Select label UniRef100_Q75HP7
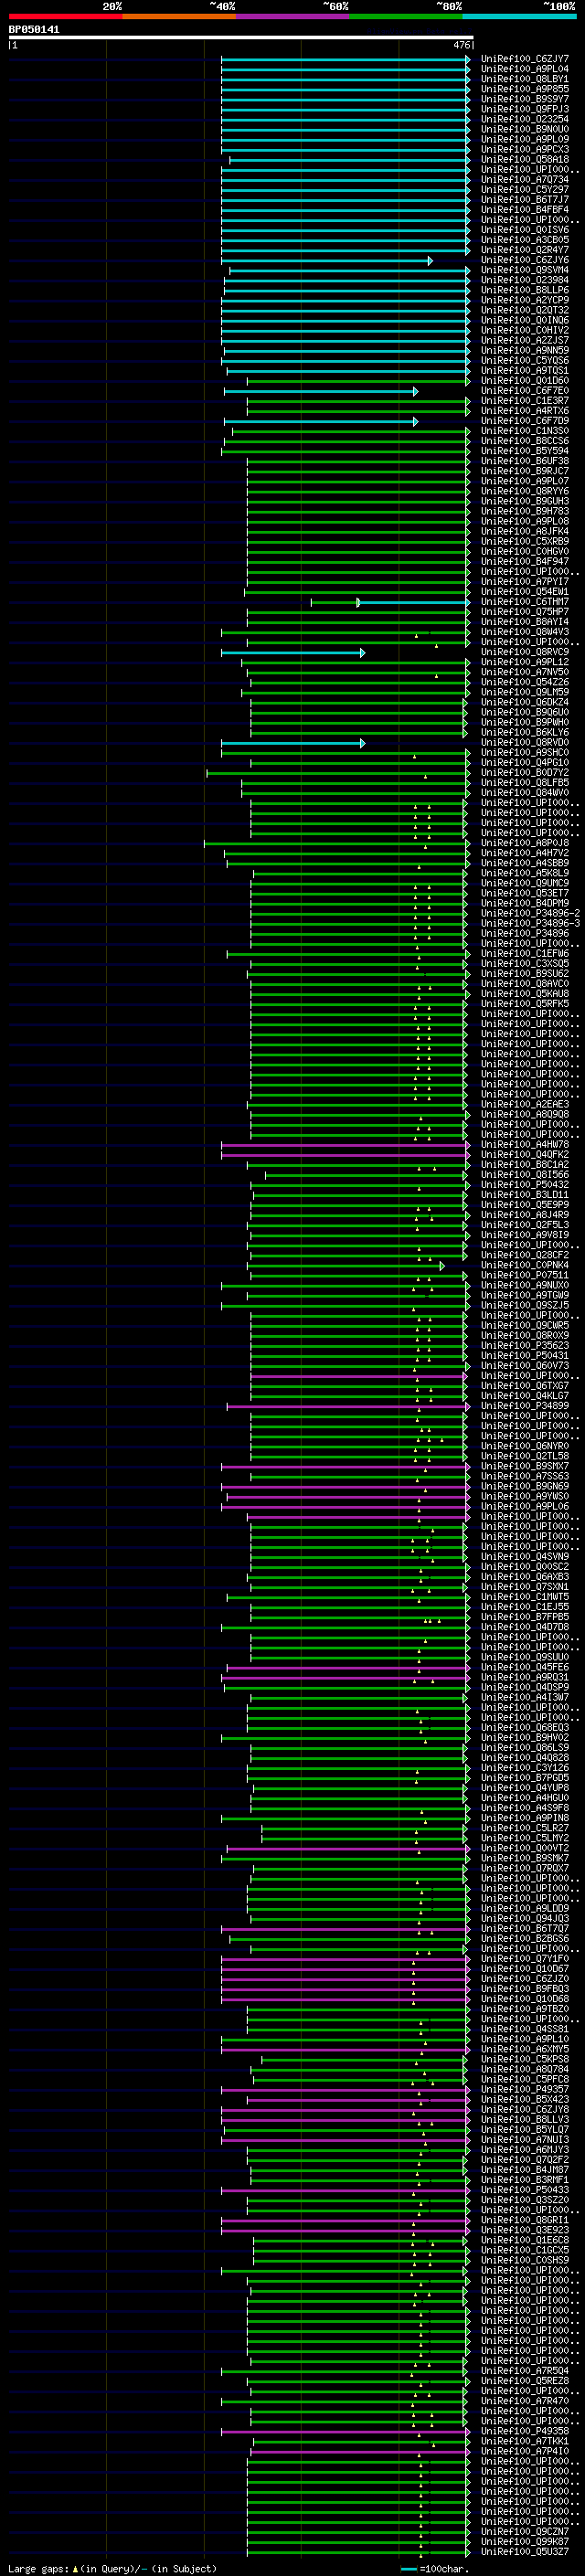The height and width of the screenshot is (2576, 585). click(524, 612)
